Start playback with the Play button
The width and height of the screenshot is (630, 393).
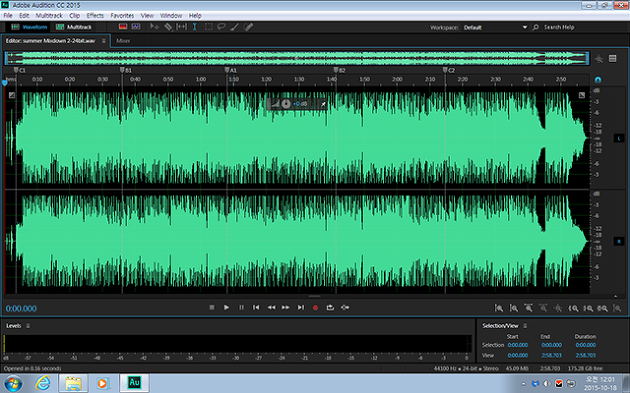[x=227, y=307]
